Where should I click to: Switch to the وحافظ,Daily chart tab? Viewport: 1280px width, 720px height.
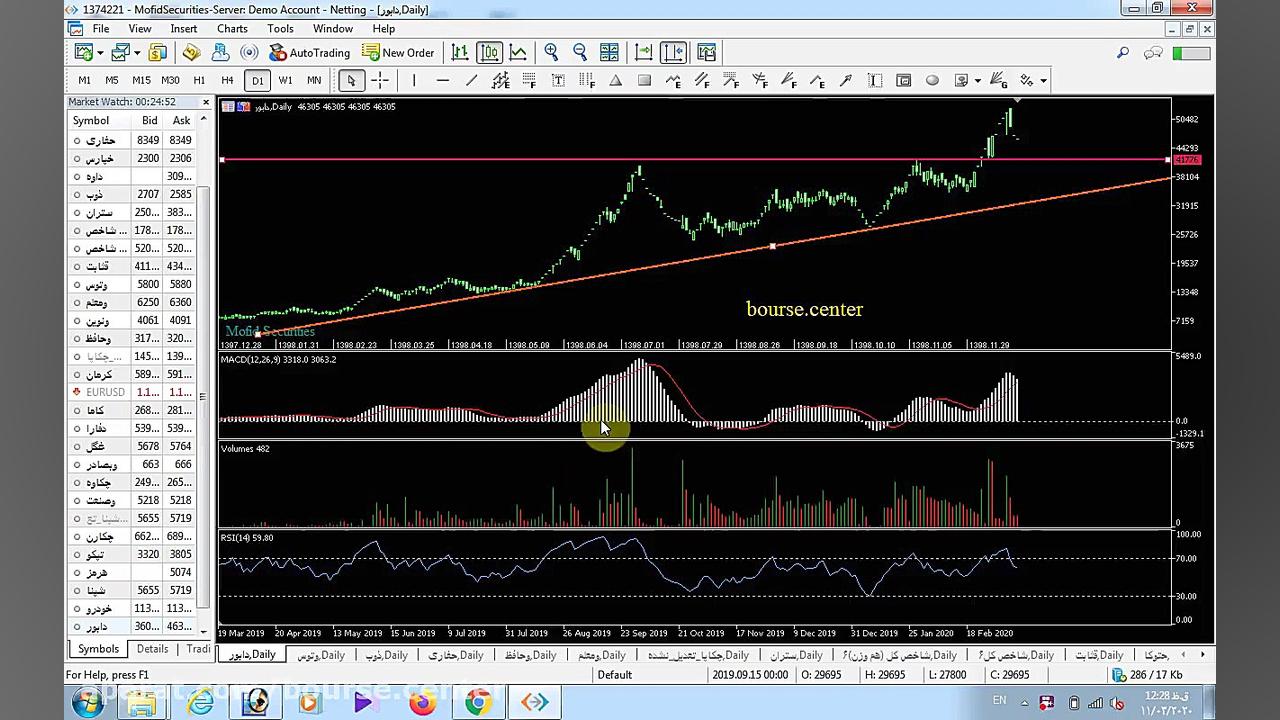529,655
